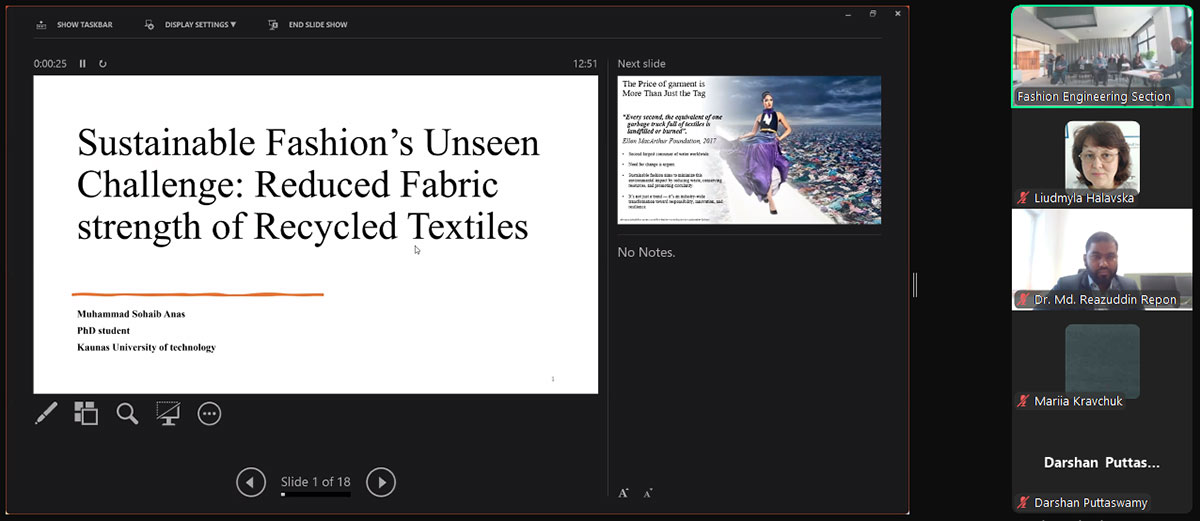Open the see all slides grid view

[86, 413]
